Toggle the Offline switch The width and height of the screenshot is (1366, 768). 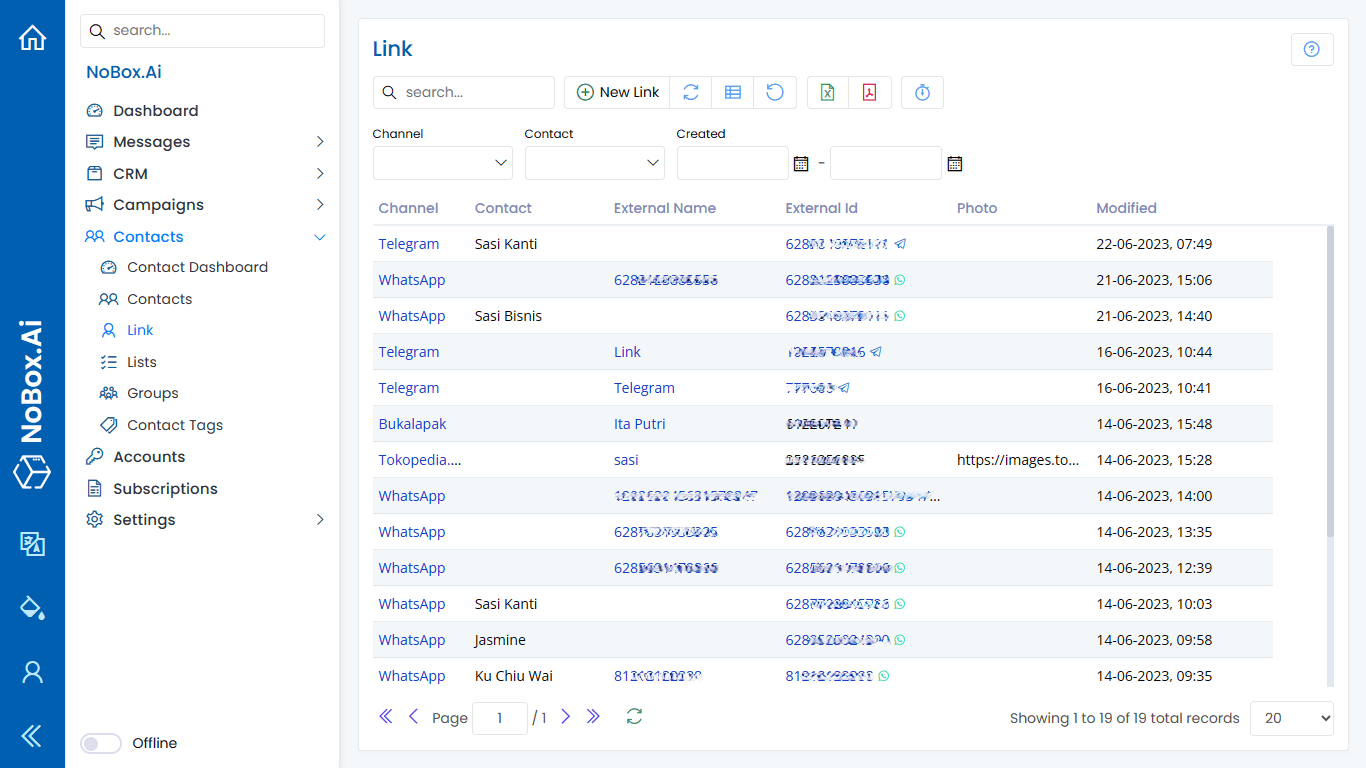(100, 743)
